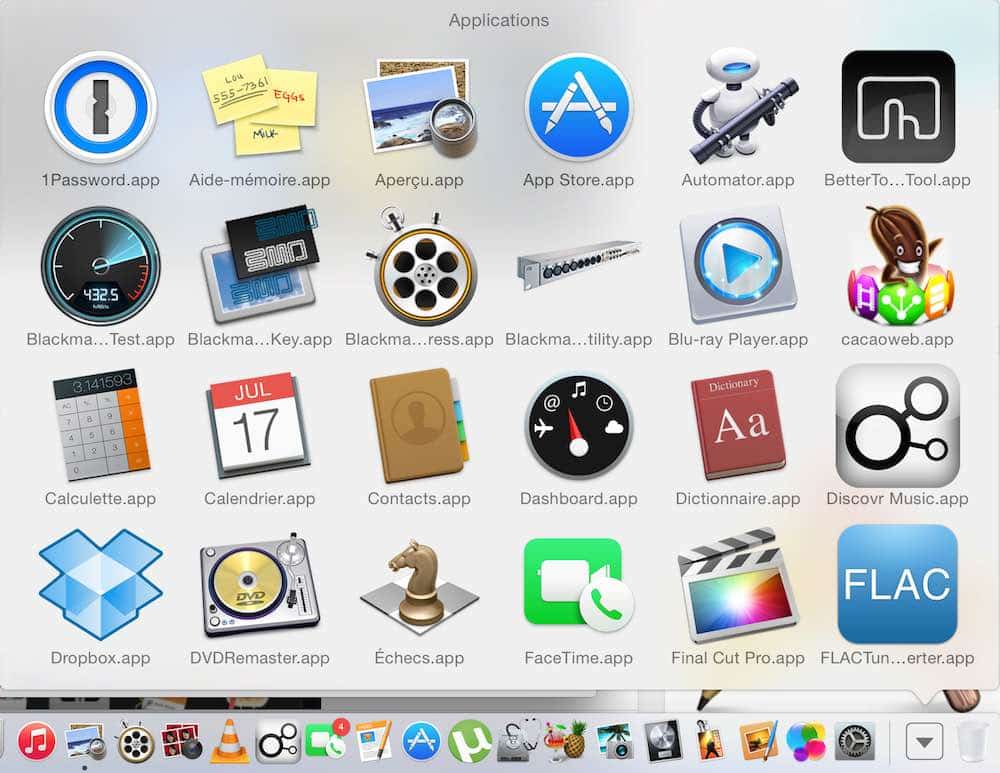1000x773 pixels.
Task: Launch App Store.app from the Applications grid
Action: [x=578, y=107]
